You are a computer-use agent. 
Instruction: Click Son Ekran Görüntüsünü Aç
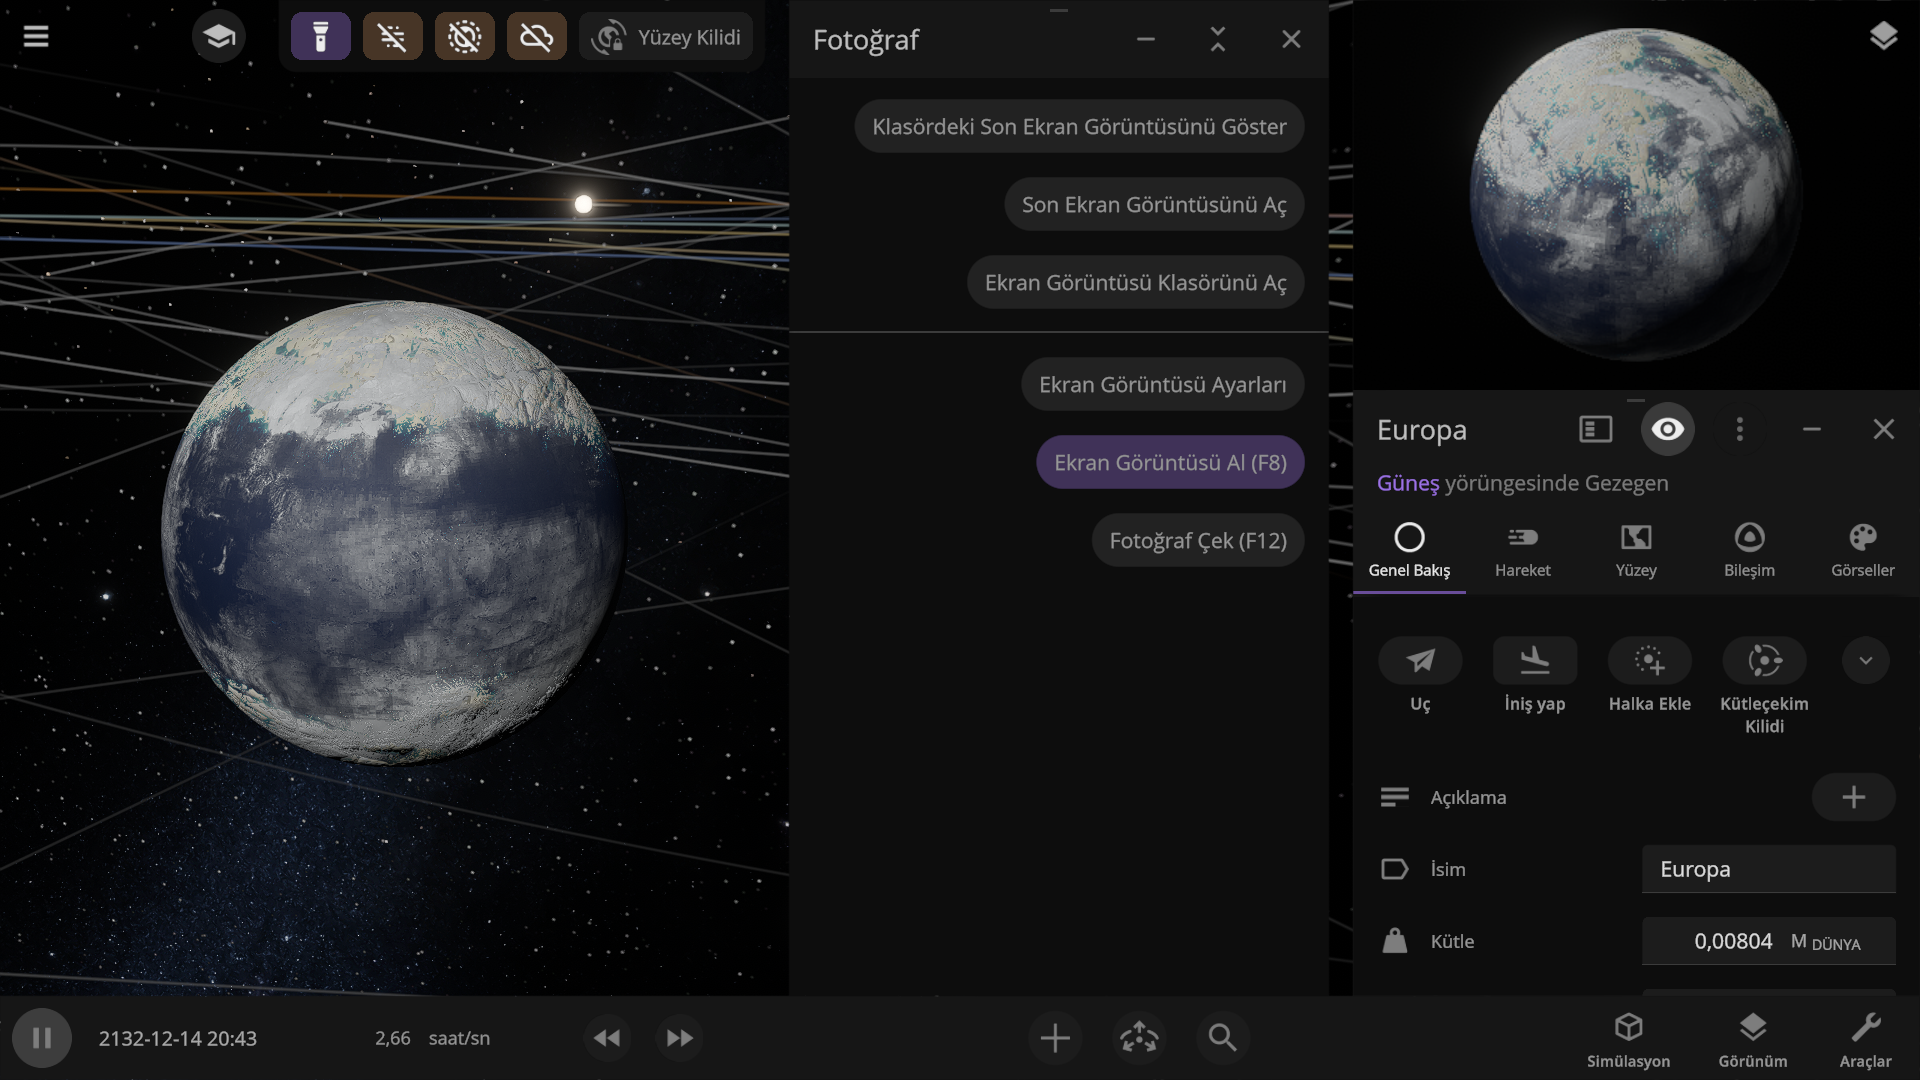[x=1154, y=204]
